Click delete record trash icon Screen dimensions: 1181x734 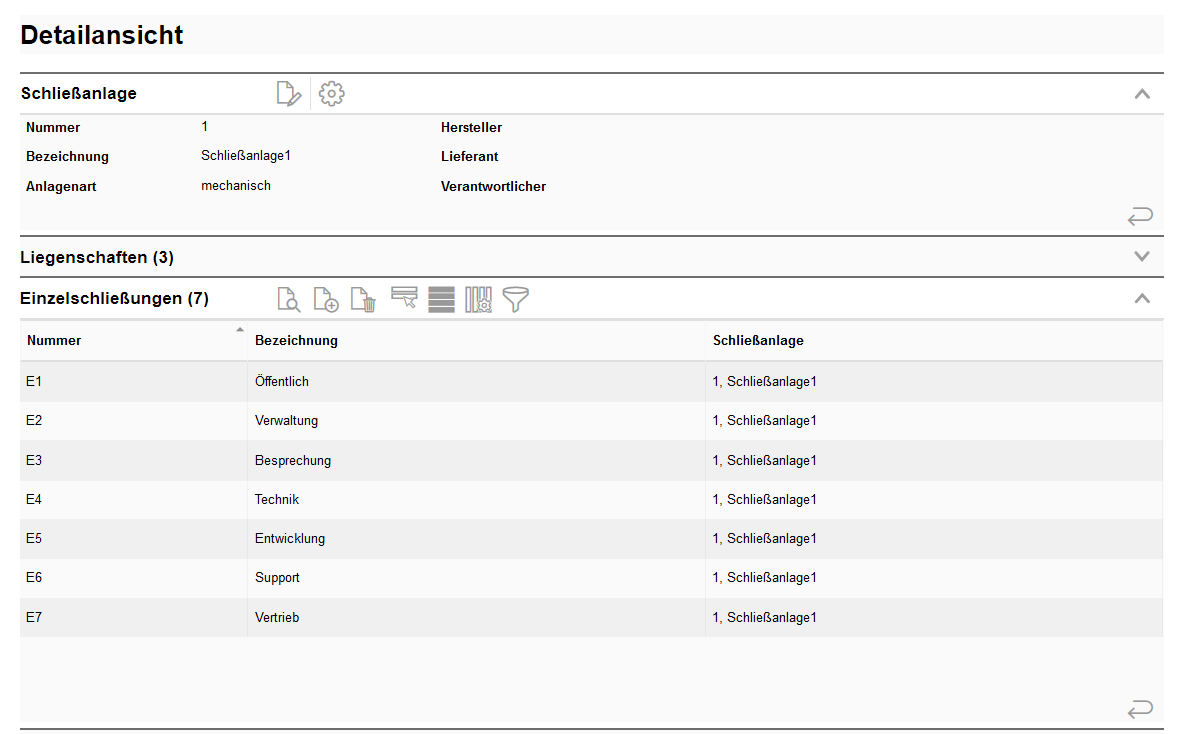click(x=364, y=299)
